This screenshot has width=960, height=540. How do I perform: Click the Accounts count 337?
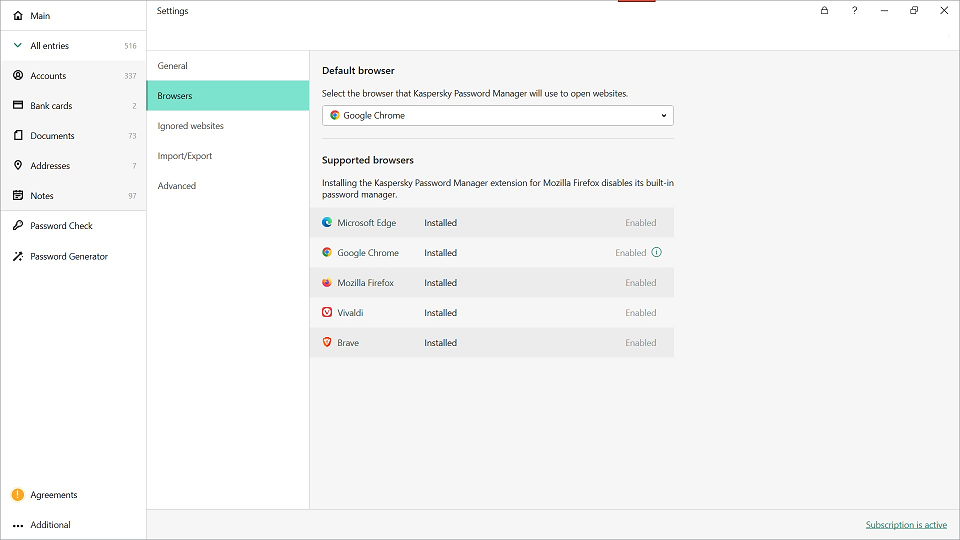(130, 76)
